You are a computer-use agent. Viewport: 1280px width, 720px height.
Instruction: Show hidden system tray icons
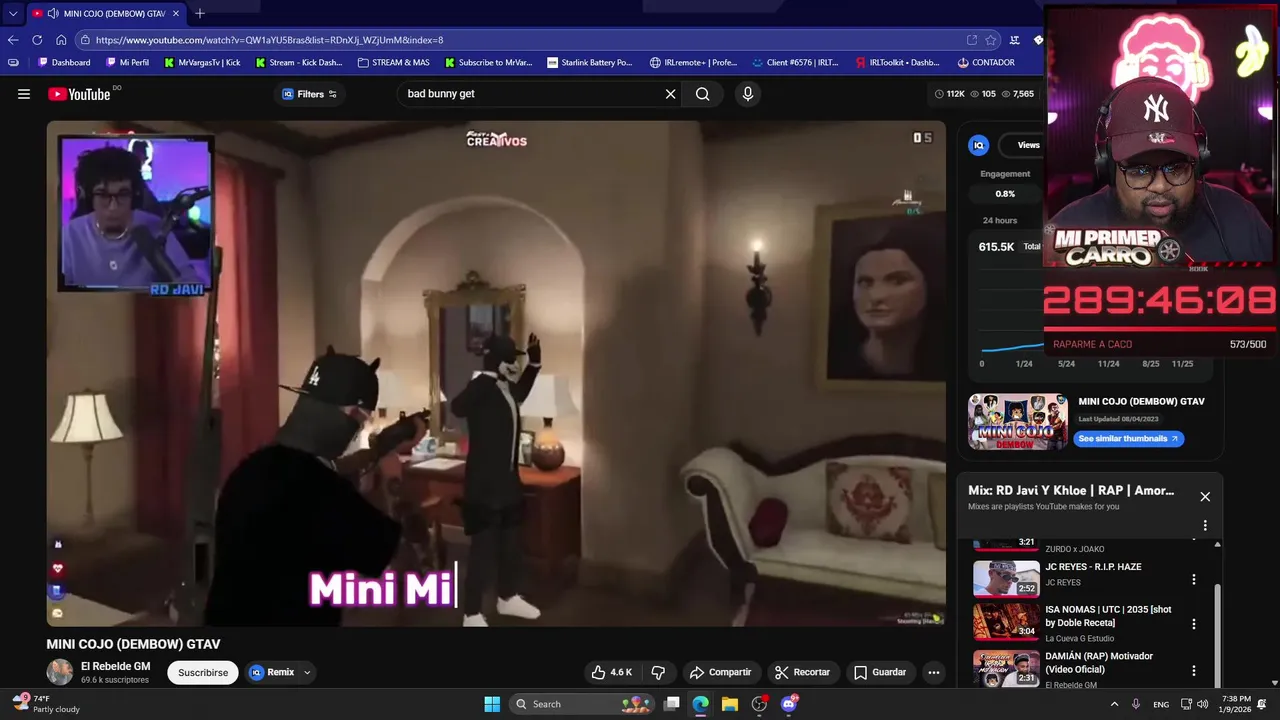pos(1114,704)
